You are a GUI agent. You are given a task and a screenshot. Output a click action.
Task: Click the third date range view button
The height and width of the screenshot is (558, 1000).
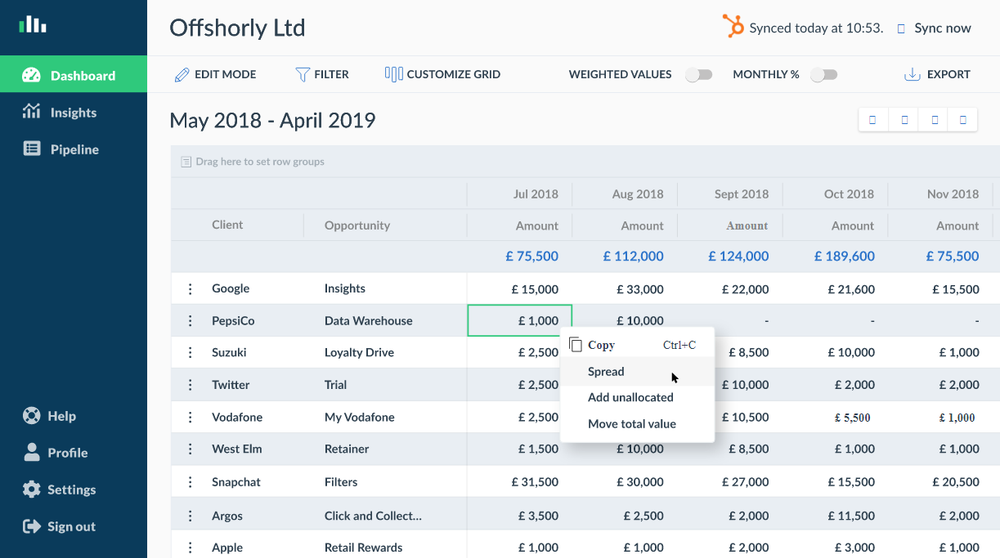pos(935,120)
